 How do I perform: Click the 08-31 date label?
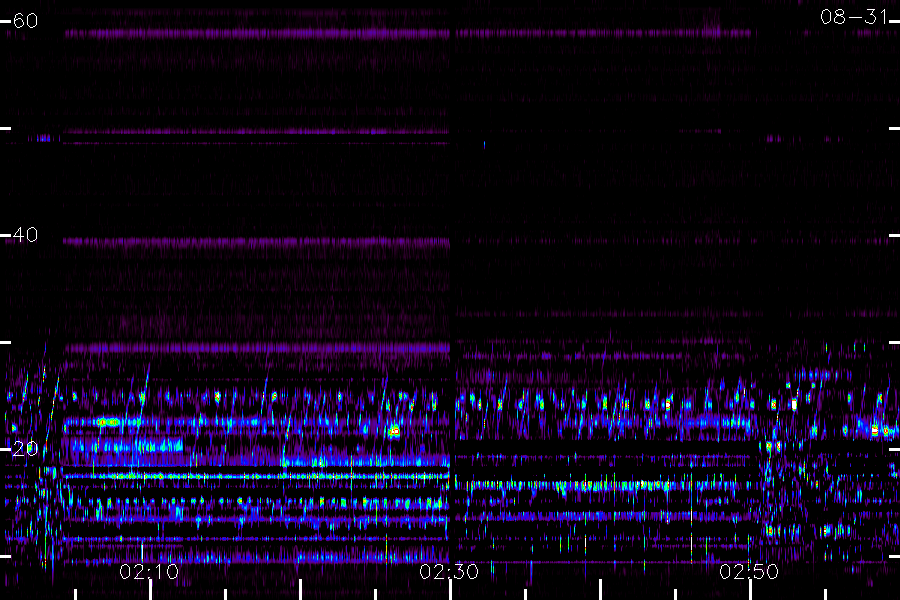[x=854, y=17]
